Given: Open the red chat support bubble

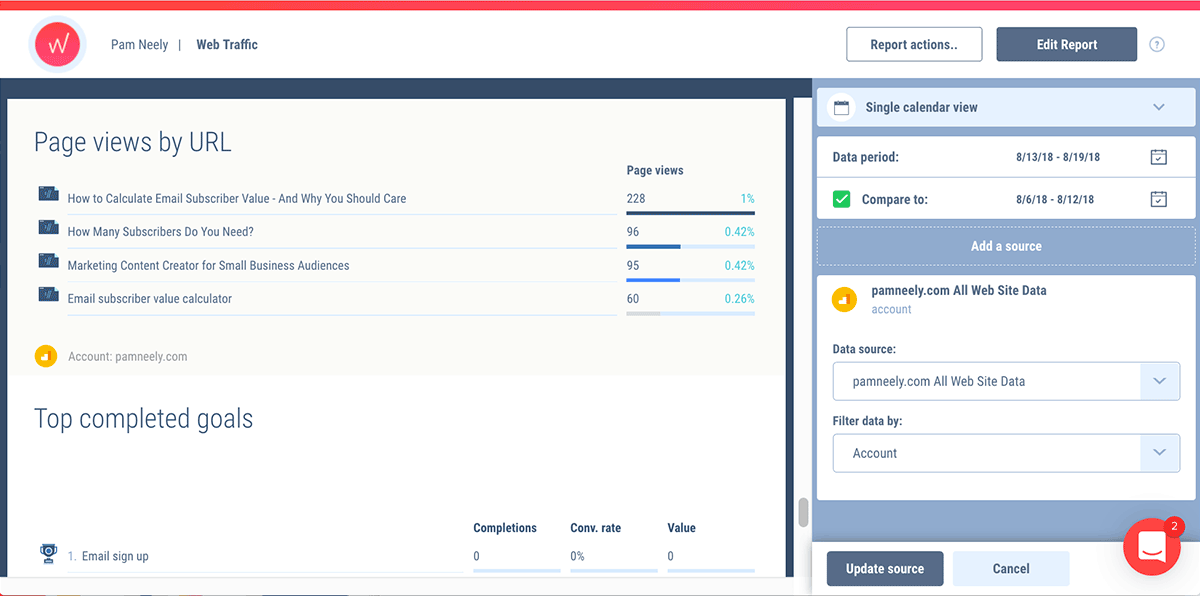Looking at the screenshot, I should click(1152, 547).
